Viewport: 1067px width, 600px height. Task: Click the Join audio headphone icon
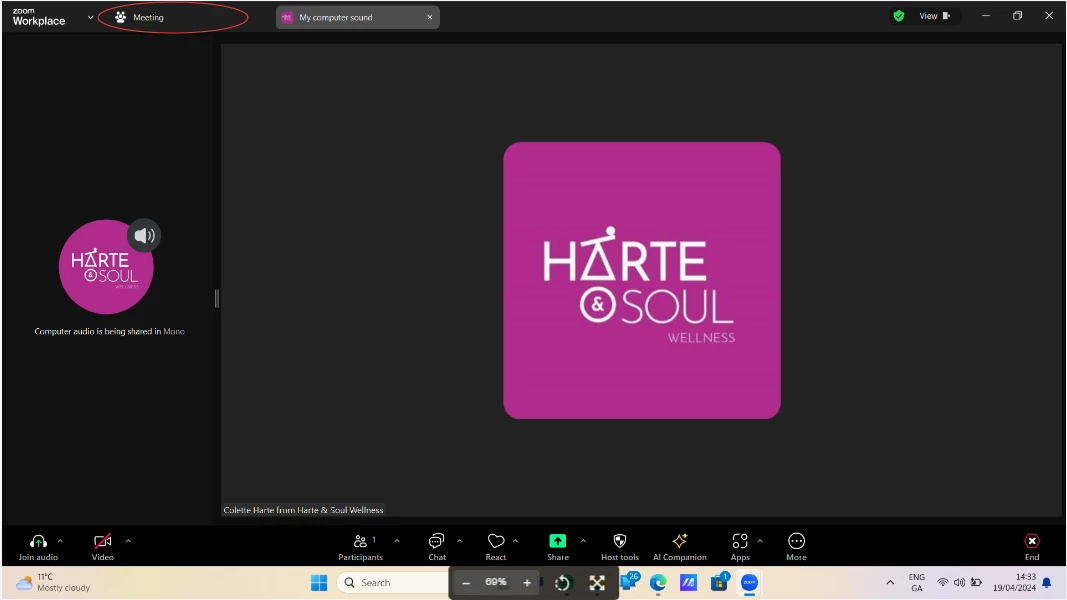tap(38, 541)
